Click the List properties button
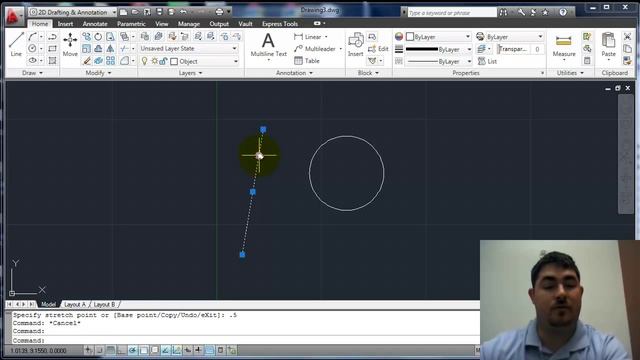Image resolution: width=640 pixels, height=360 pixels. [x=487, y=61]
